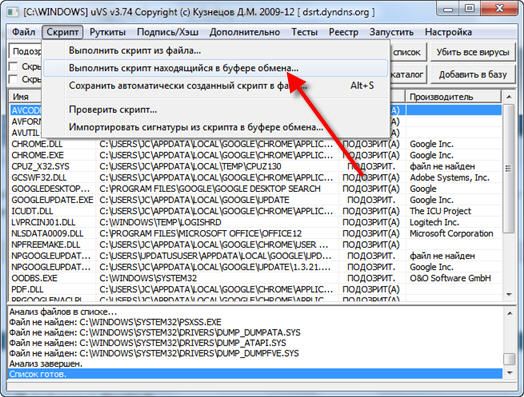Choose Проверить скрипт...

(216, 110)
